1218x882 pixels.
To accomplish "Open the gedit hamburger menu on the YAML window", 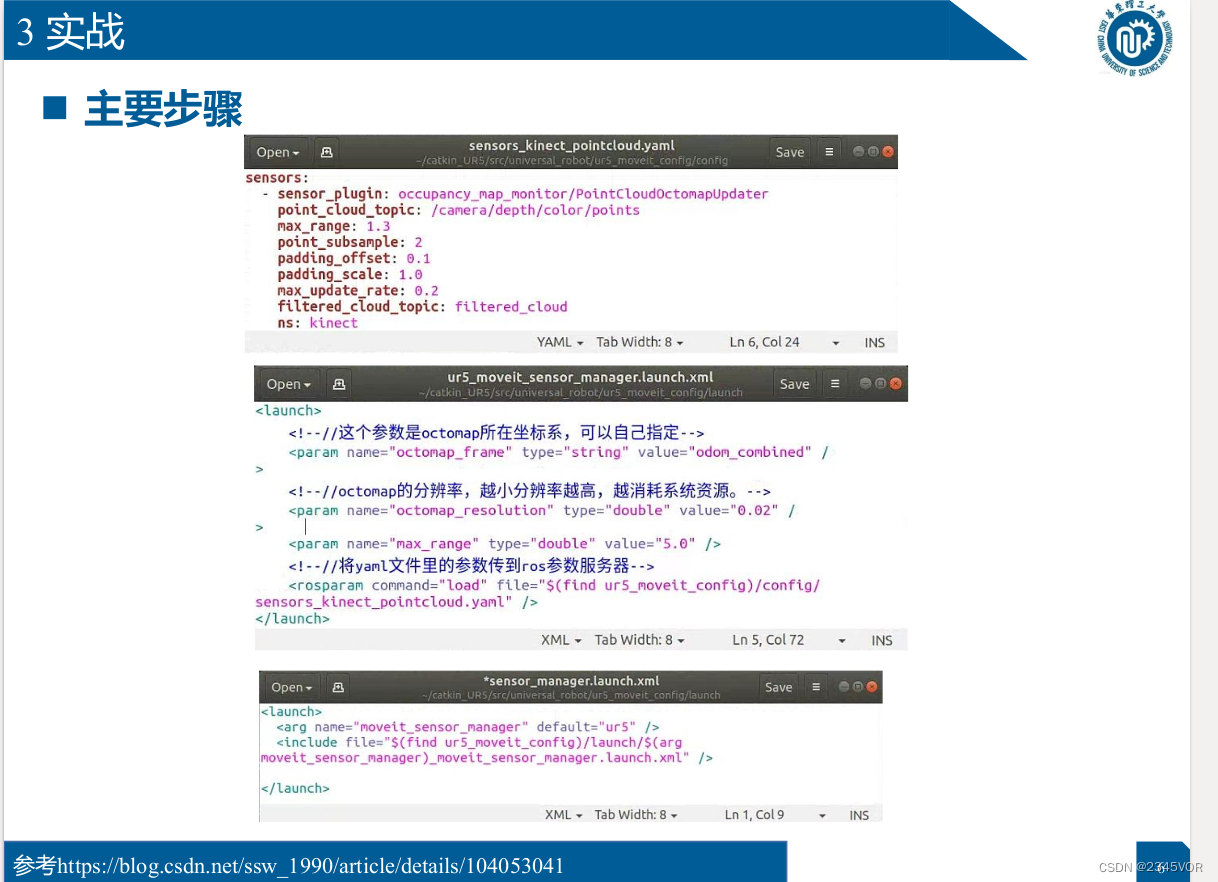I will pyautogui.click(x=828, y=151).
